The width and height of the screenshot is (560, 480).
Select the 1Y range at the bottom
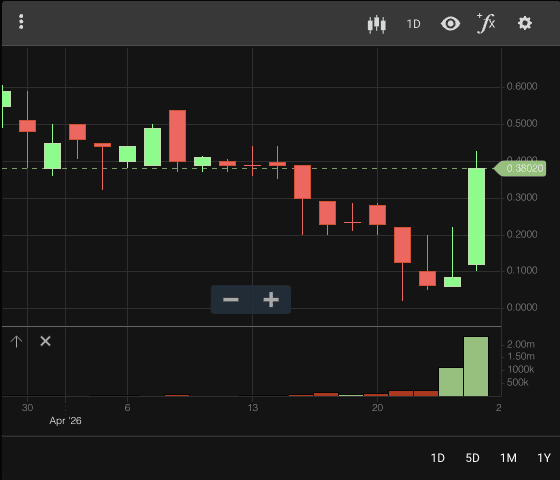coord(544,458)
